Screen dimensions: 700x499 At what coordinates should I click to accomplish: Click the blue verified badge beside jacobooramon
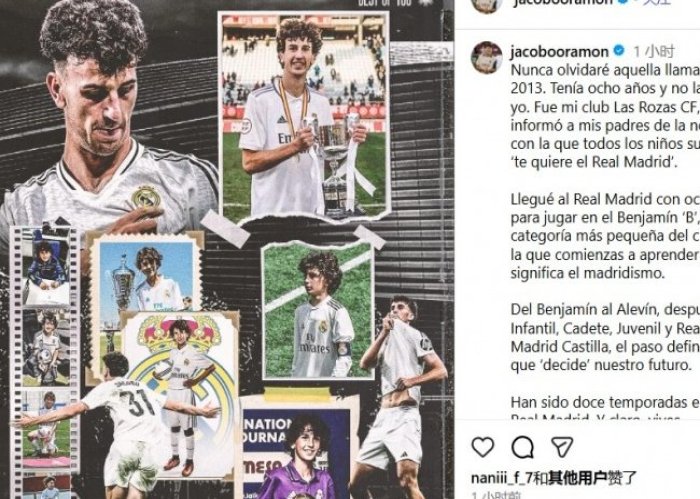pyautogui.click(x=619, y=51)
